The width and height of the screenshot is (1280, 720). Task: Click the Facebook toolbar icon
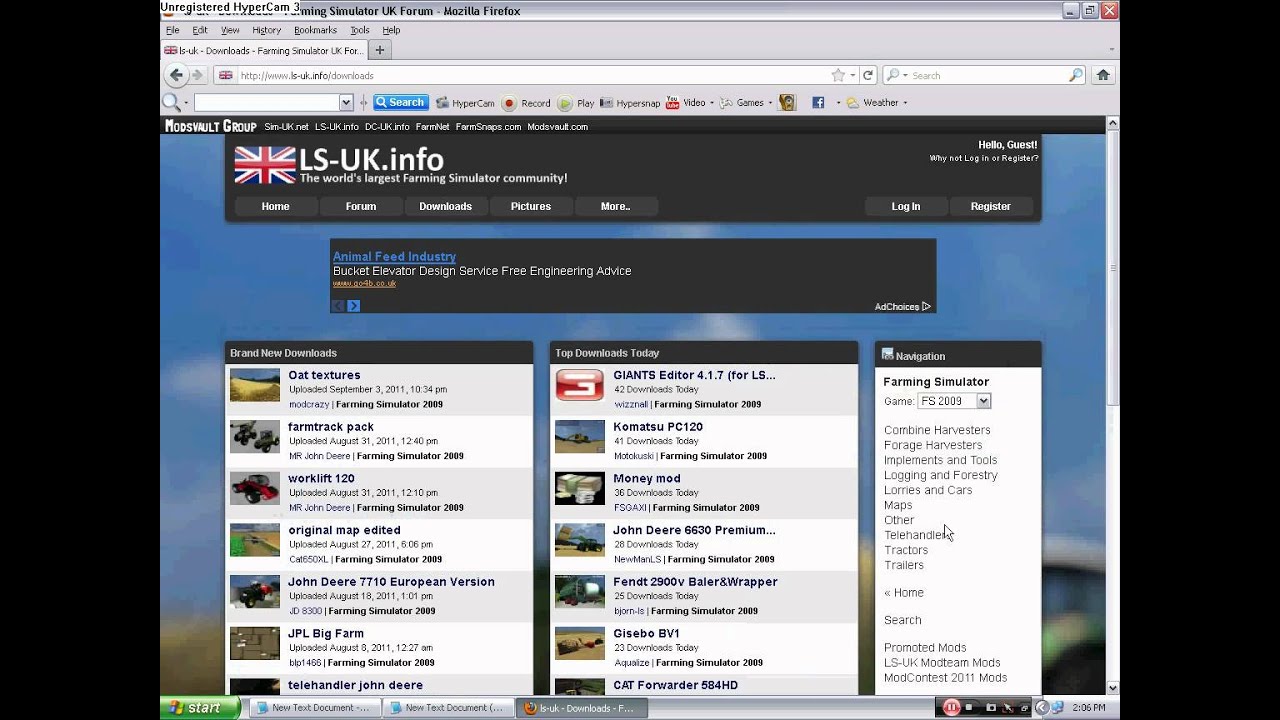[x=818, y=102]
